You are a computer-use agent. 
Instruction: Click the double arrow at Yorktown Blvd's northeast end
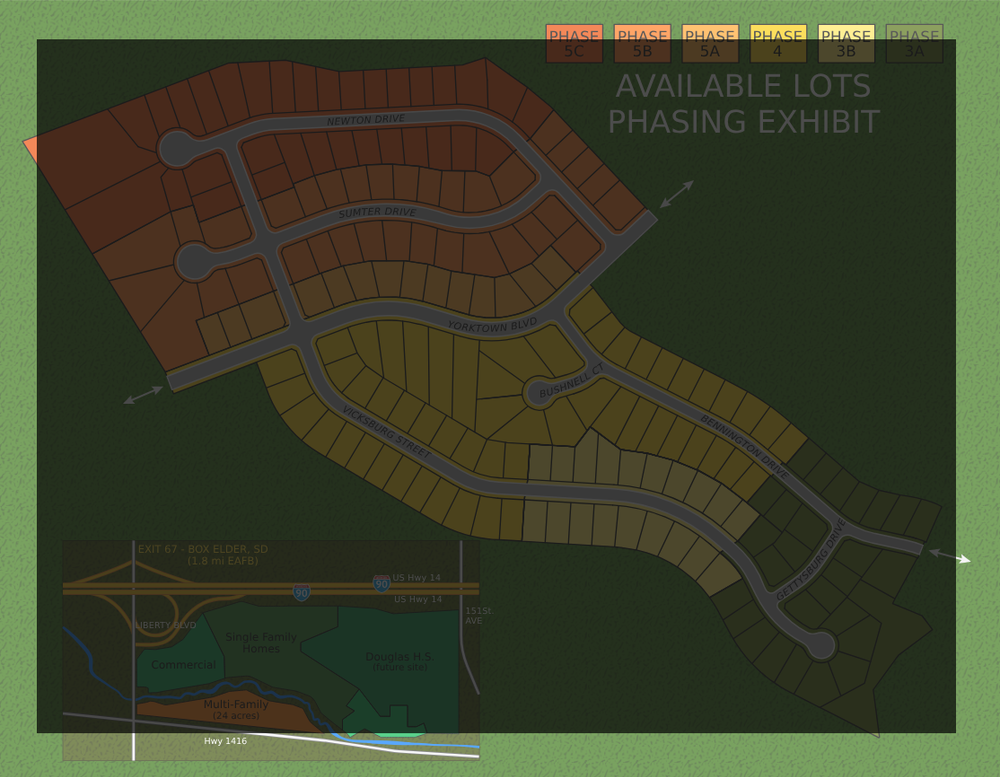(677, 194)
